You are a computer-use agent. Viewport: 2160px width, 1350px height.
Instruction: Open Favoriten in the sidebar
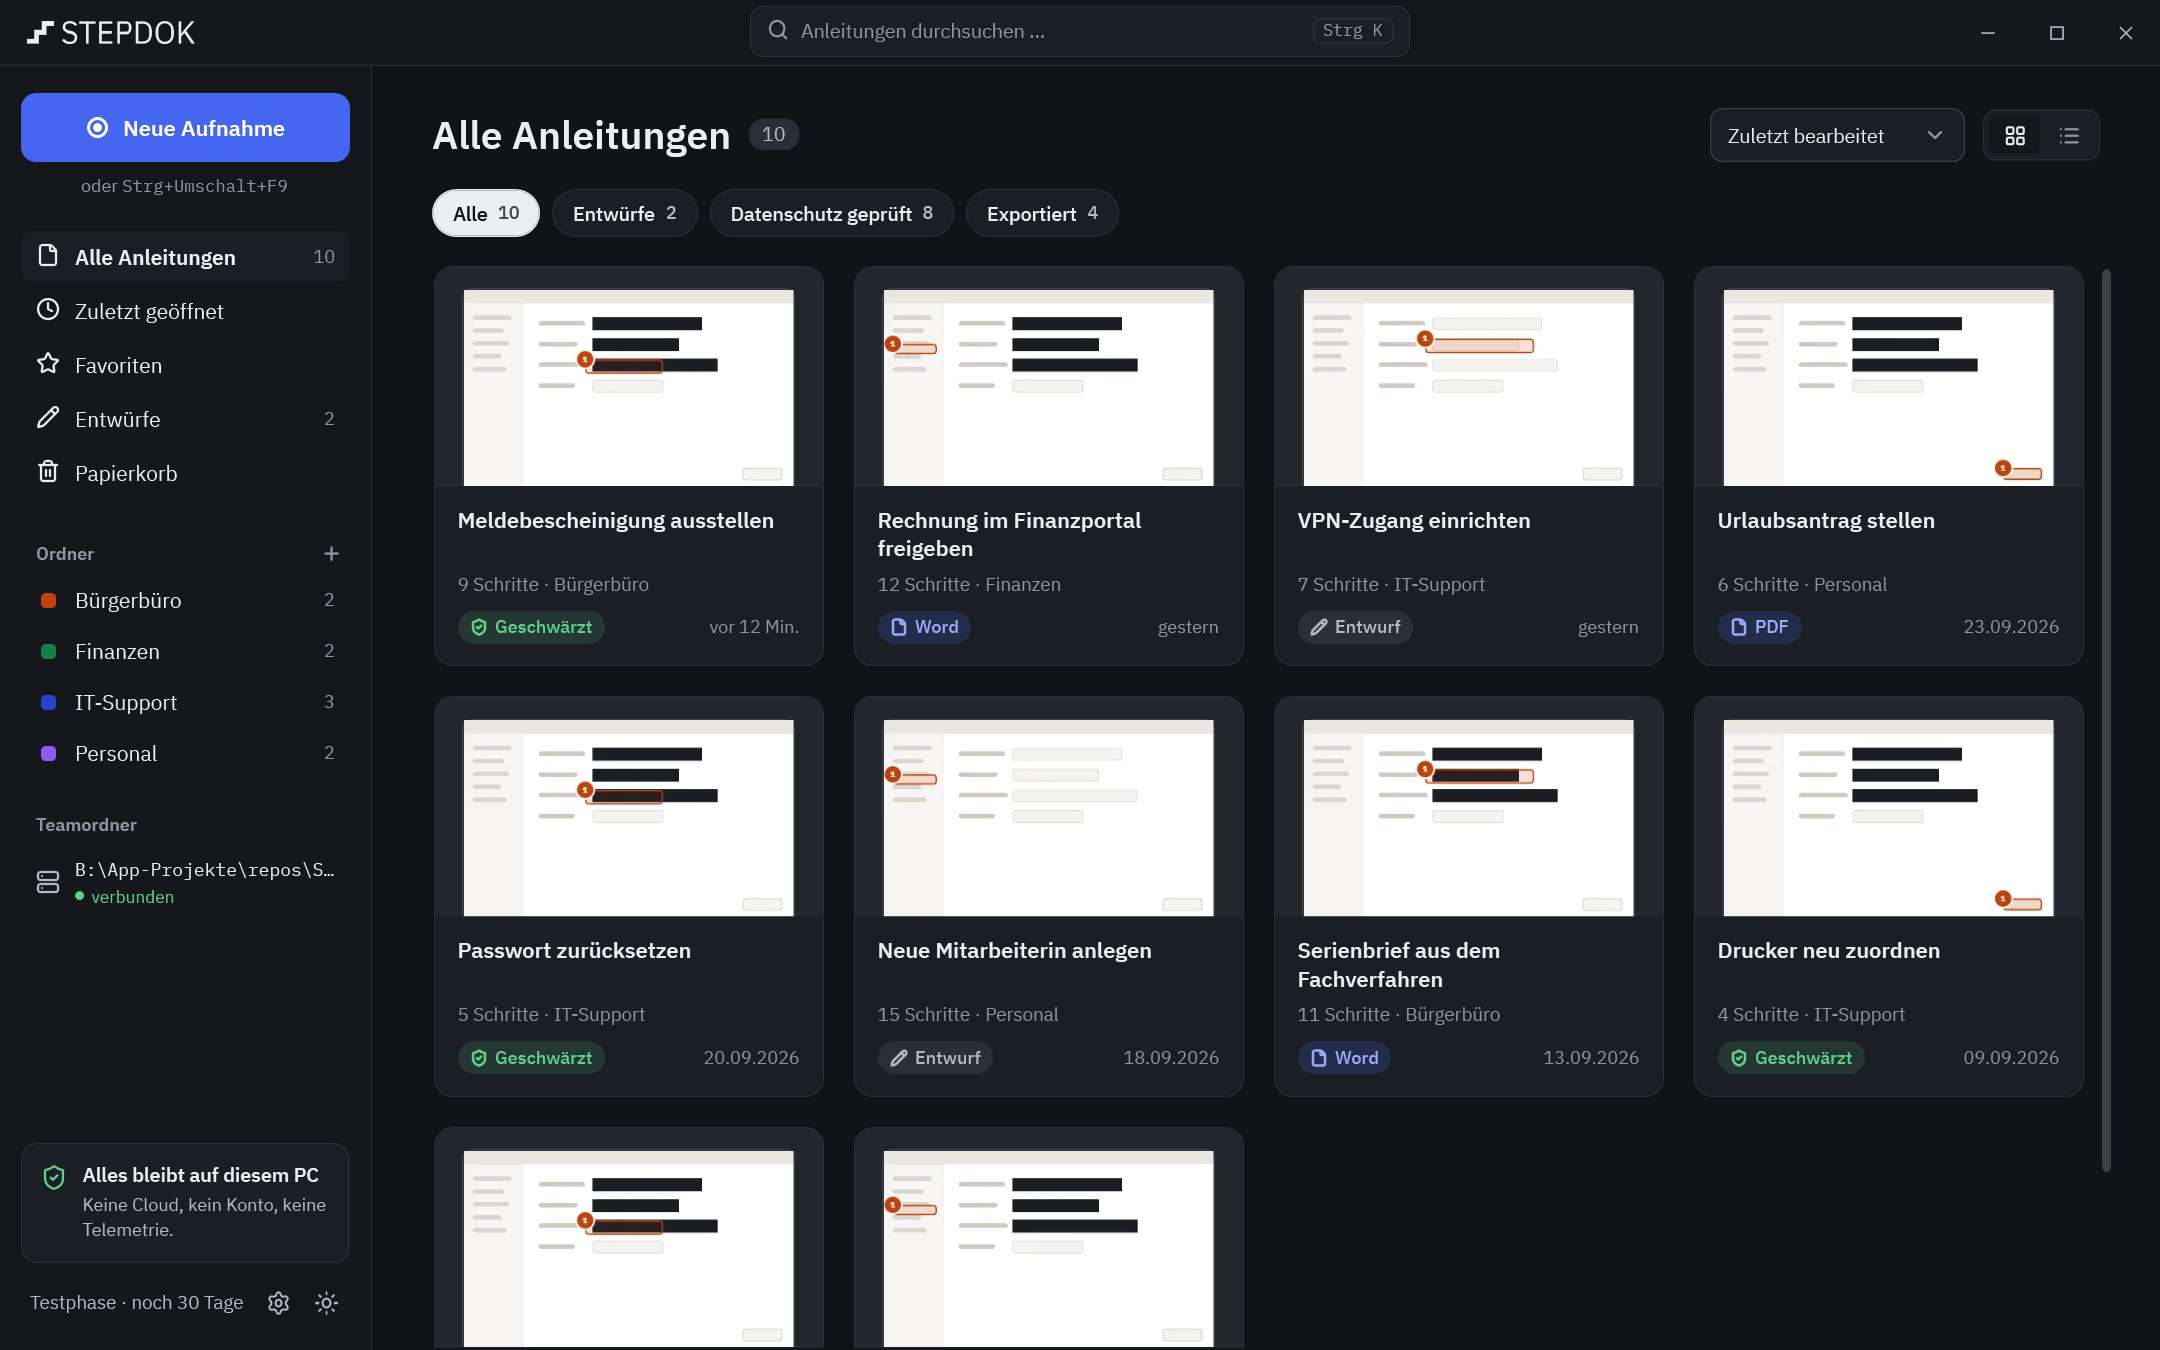pyautogui.click(x=185, y=365)
